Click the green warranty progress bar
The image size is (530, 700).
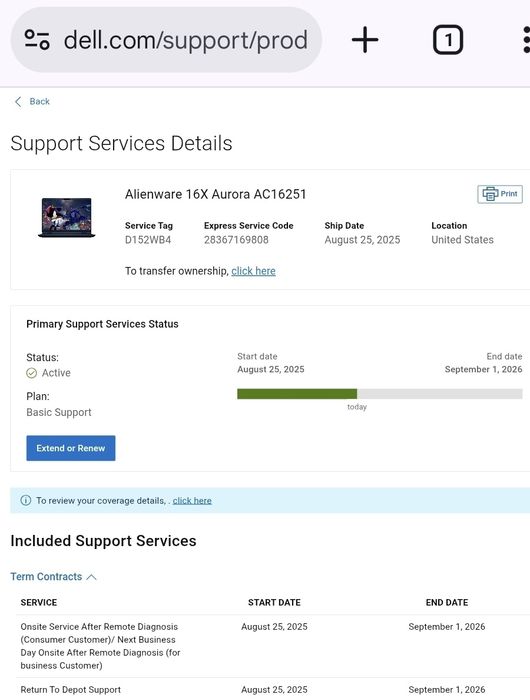point(297,394)
